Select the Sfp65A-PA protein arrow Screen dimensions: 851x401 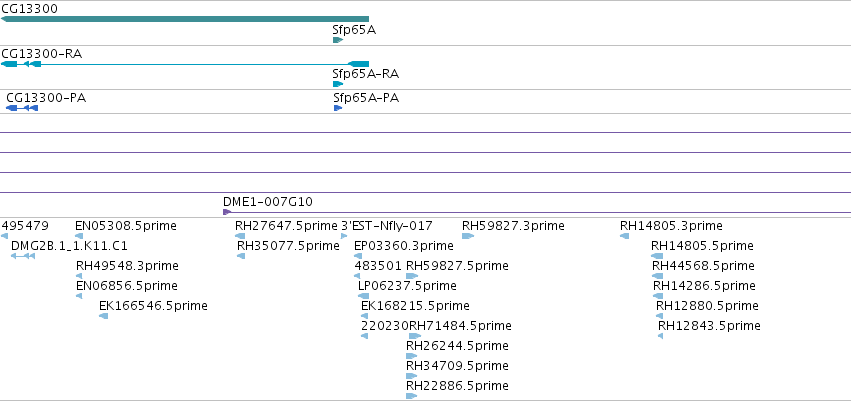(x=338, y=108)
